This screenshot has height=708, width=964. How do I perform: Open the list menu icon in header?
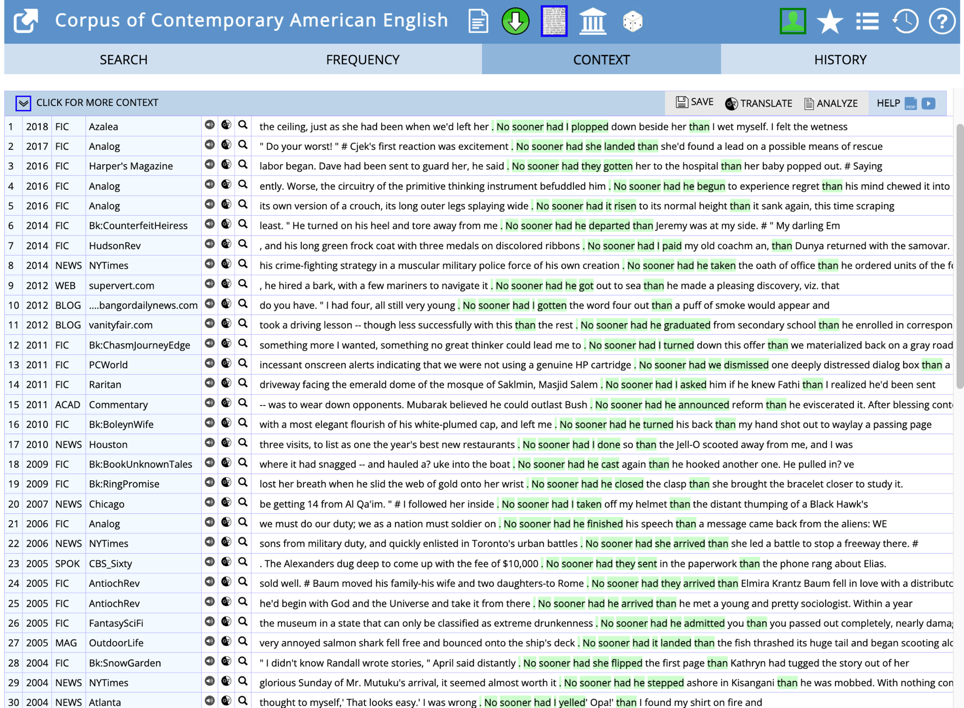tap(867, 22)
